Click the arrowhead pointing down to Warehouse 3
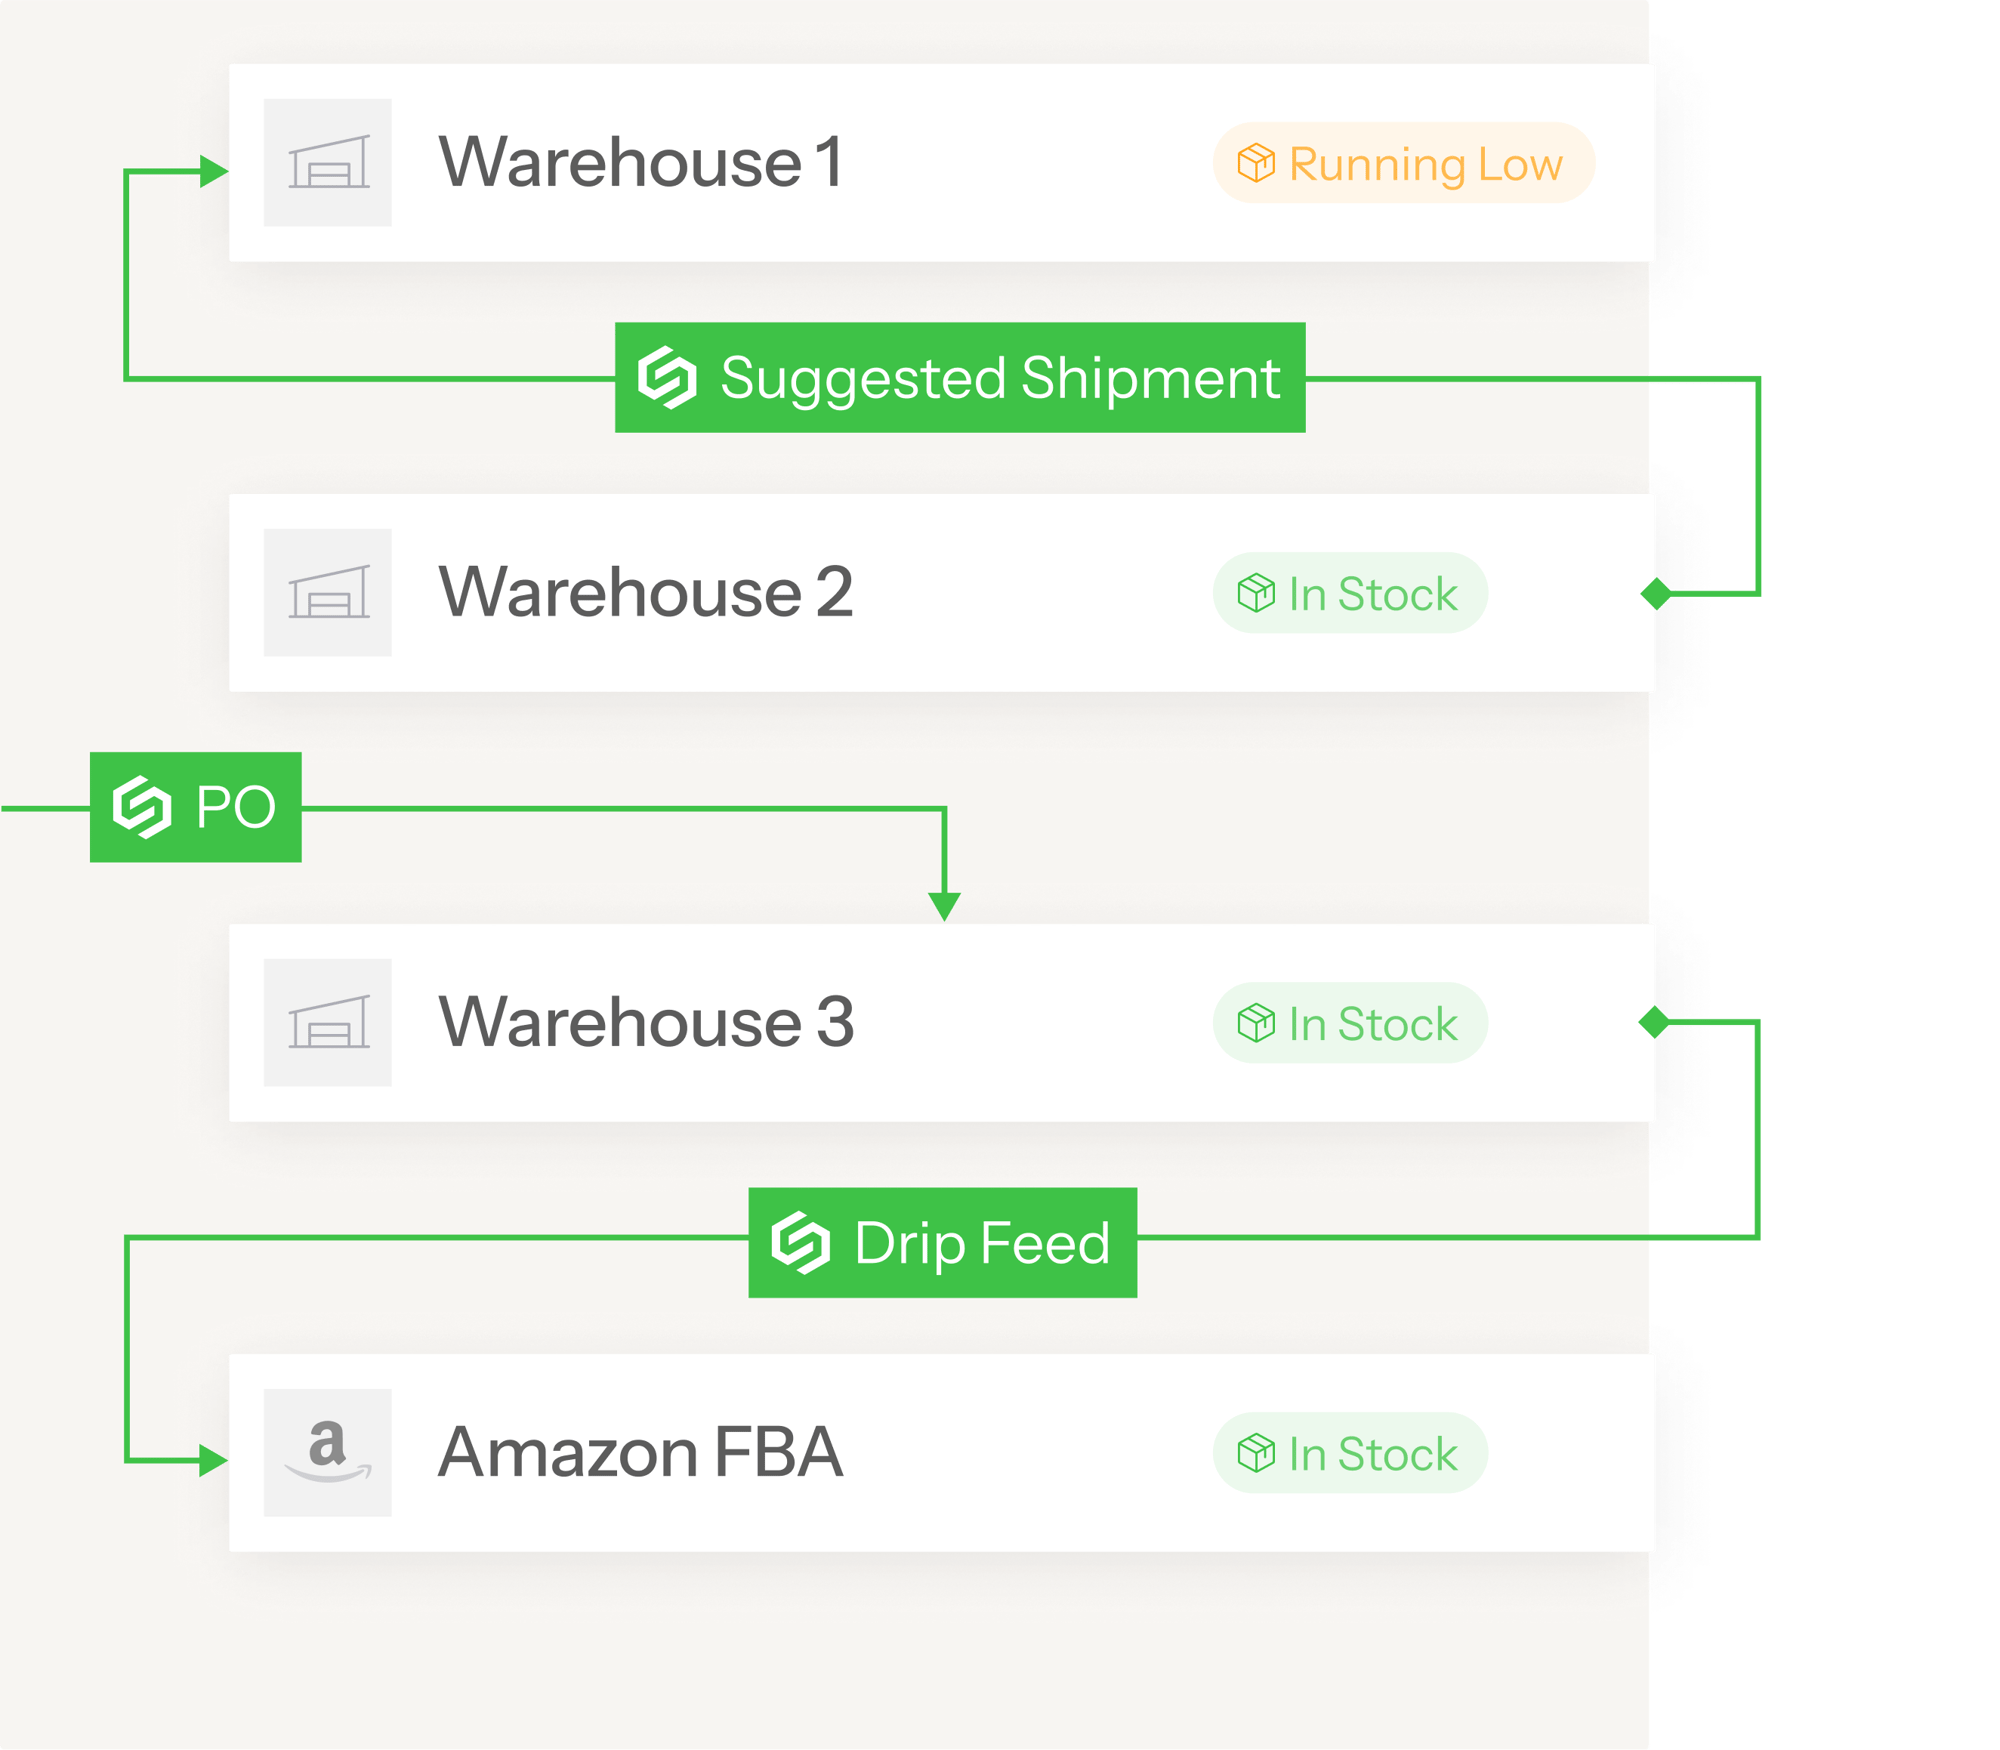Image resolution: width=2000 pixels, height=1750 pixels. [944, 906]
